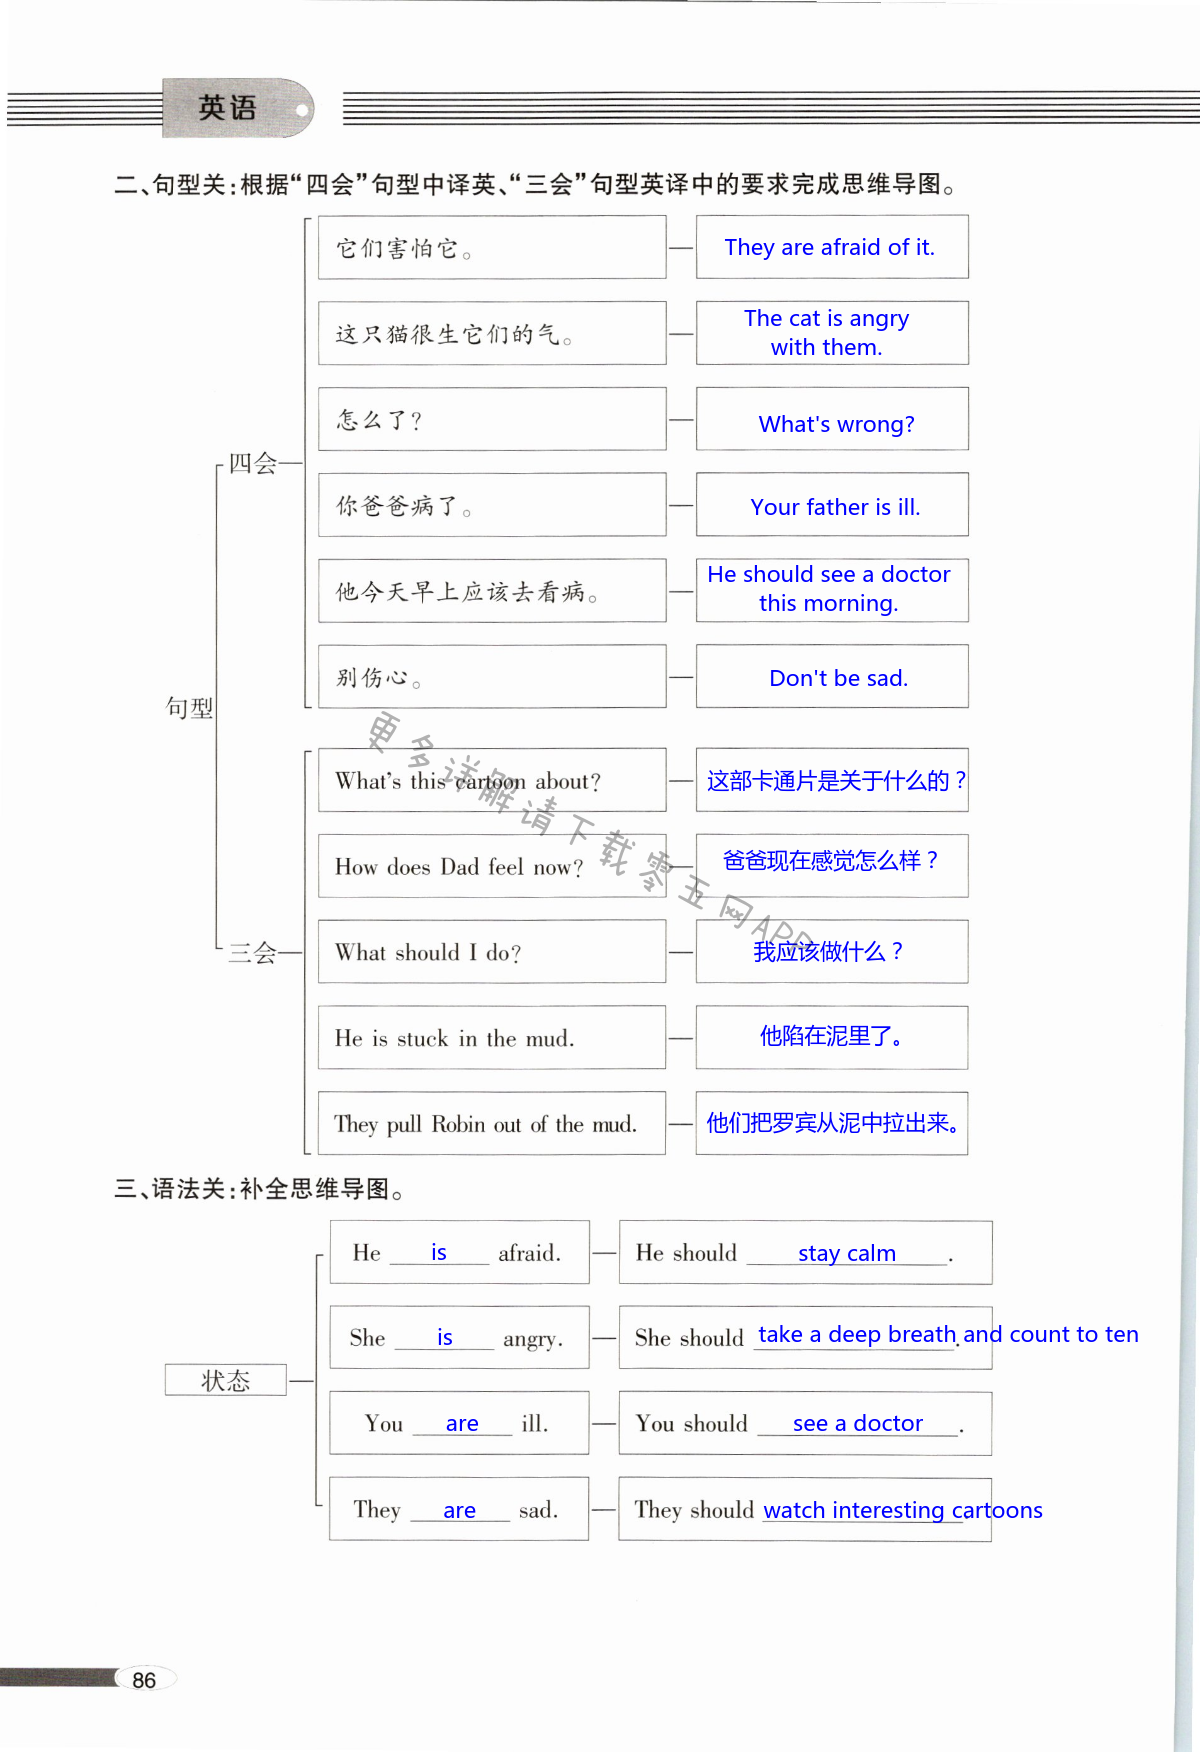Click the page number 86
The image size is (1200, 1752).
(x=144, y=1680)
